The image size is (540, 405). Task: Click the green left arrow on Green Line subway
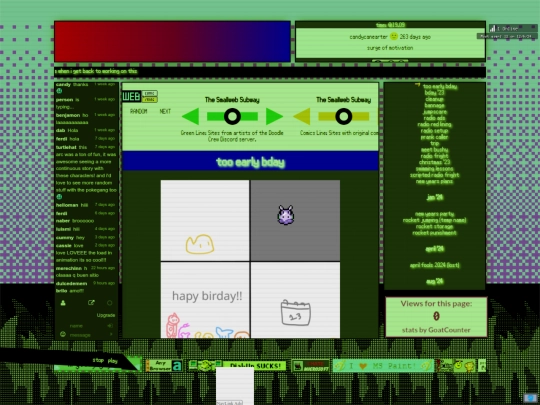coord(190,116)
